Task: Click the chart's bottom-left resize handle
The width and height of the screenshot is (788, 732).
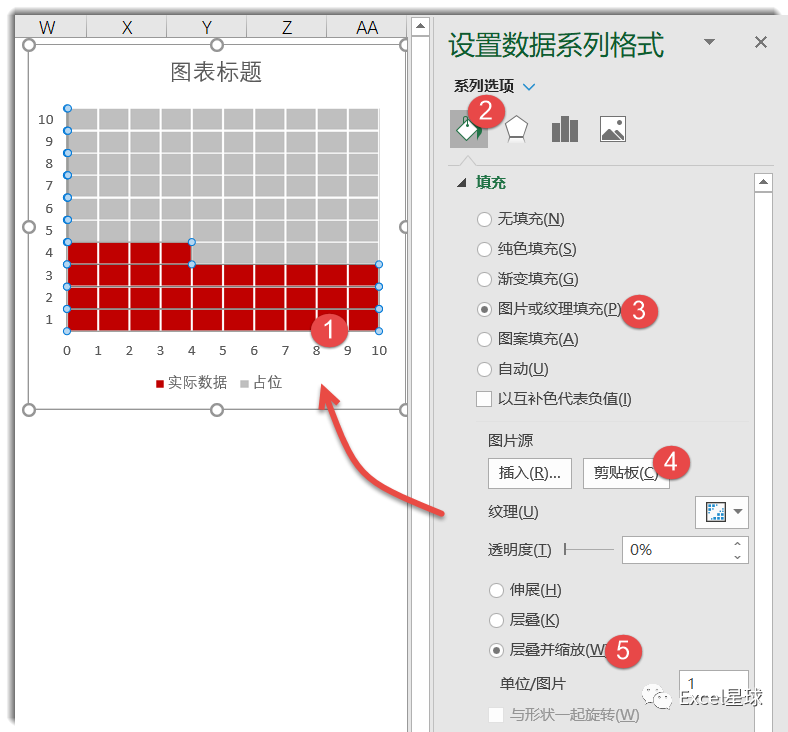Action: pos(29,410)
